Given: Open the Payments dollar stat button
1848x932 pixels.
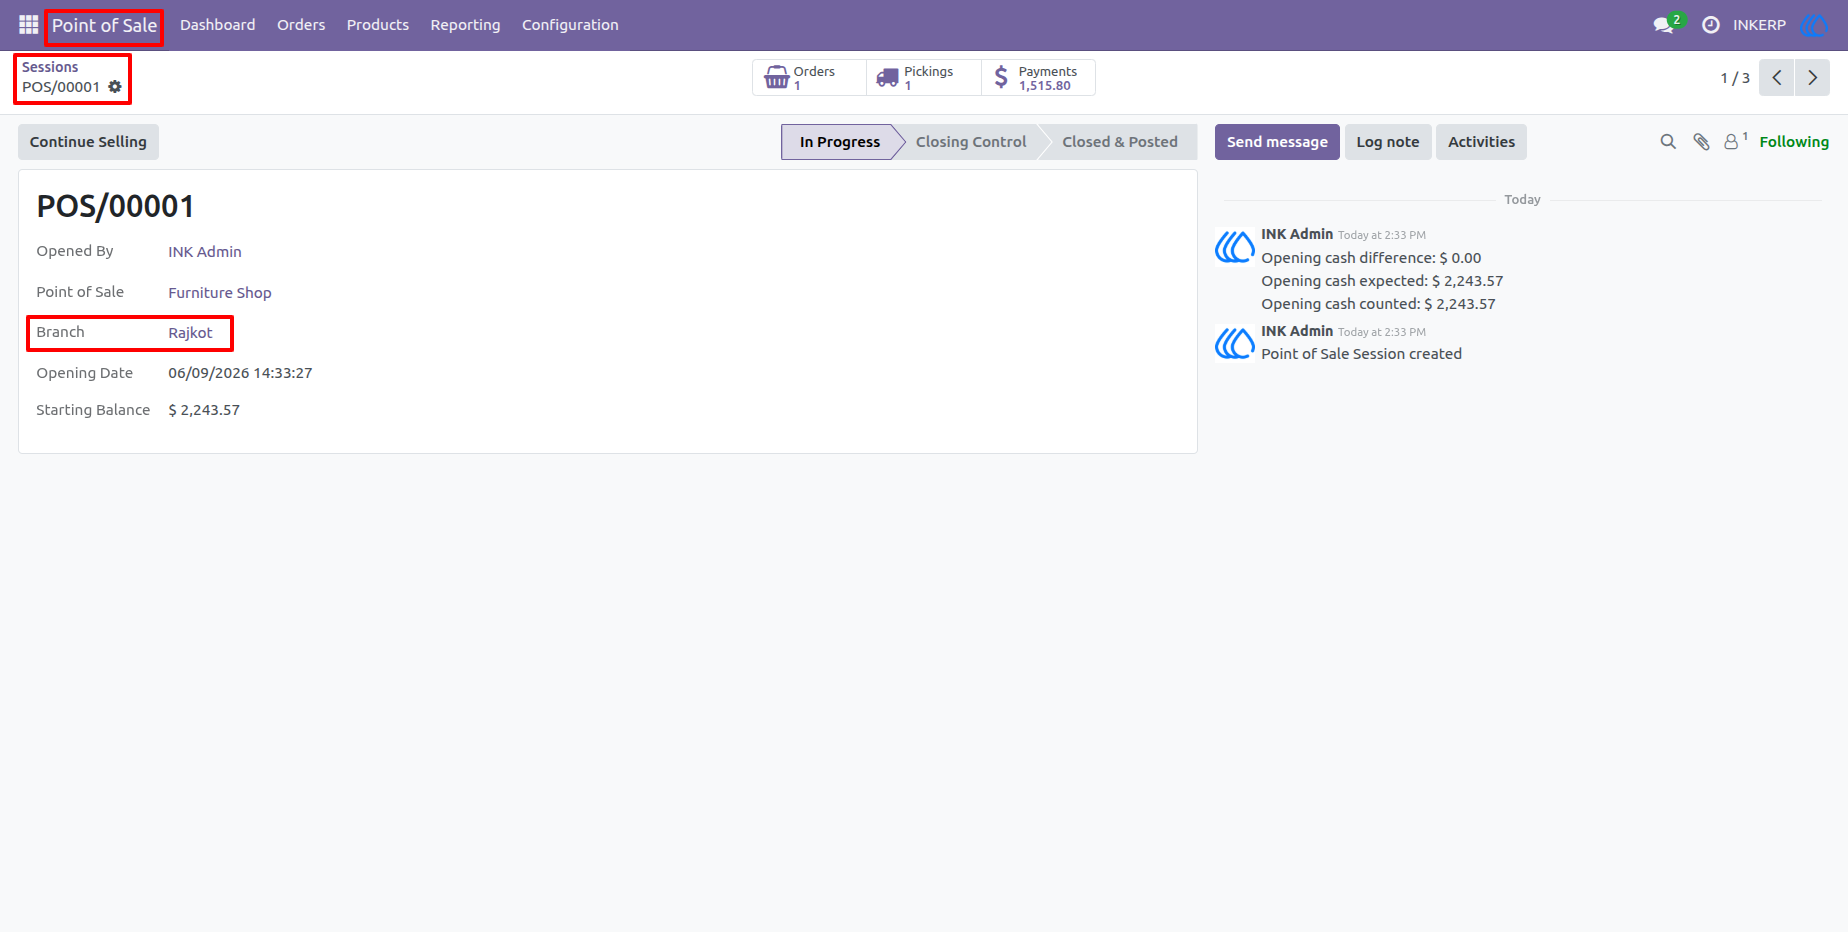Looking at the screenshot, I should (x=1038, y=78).
